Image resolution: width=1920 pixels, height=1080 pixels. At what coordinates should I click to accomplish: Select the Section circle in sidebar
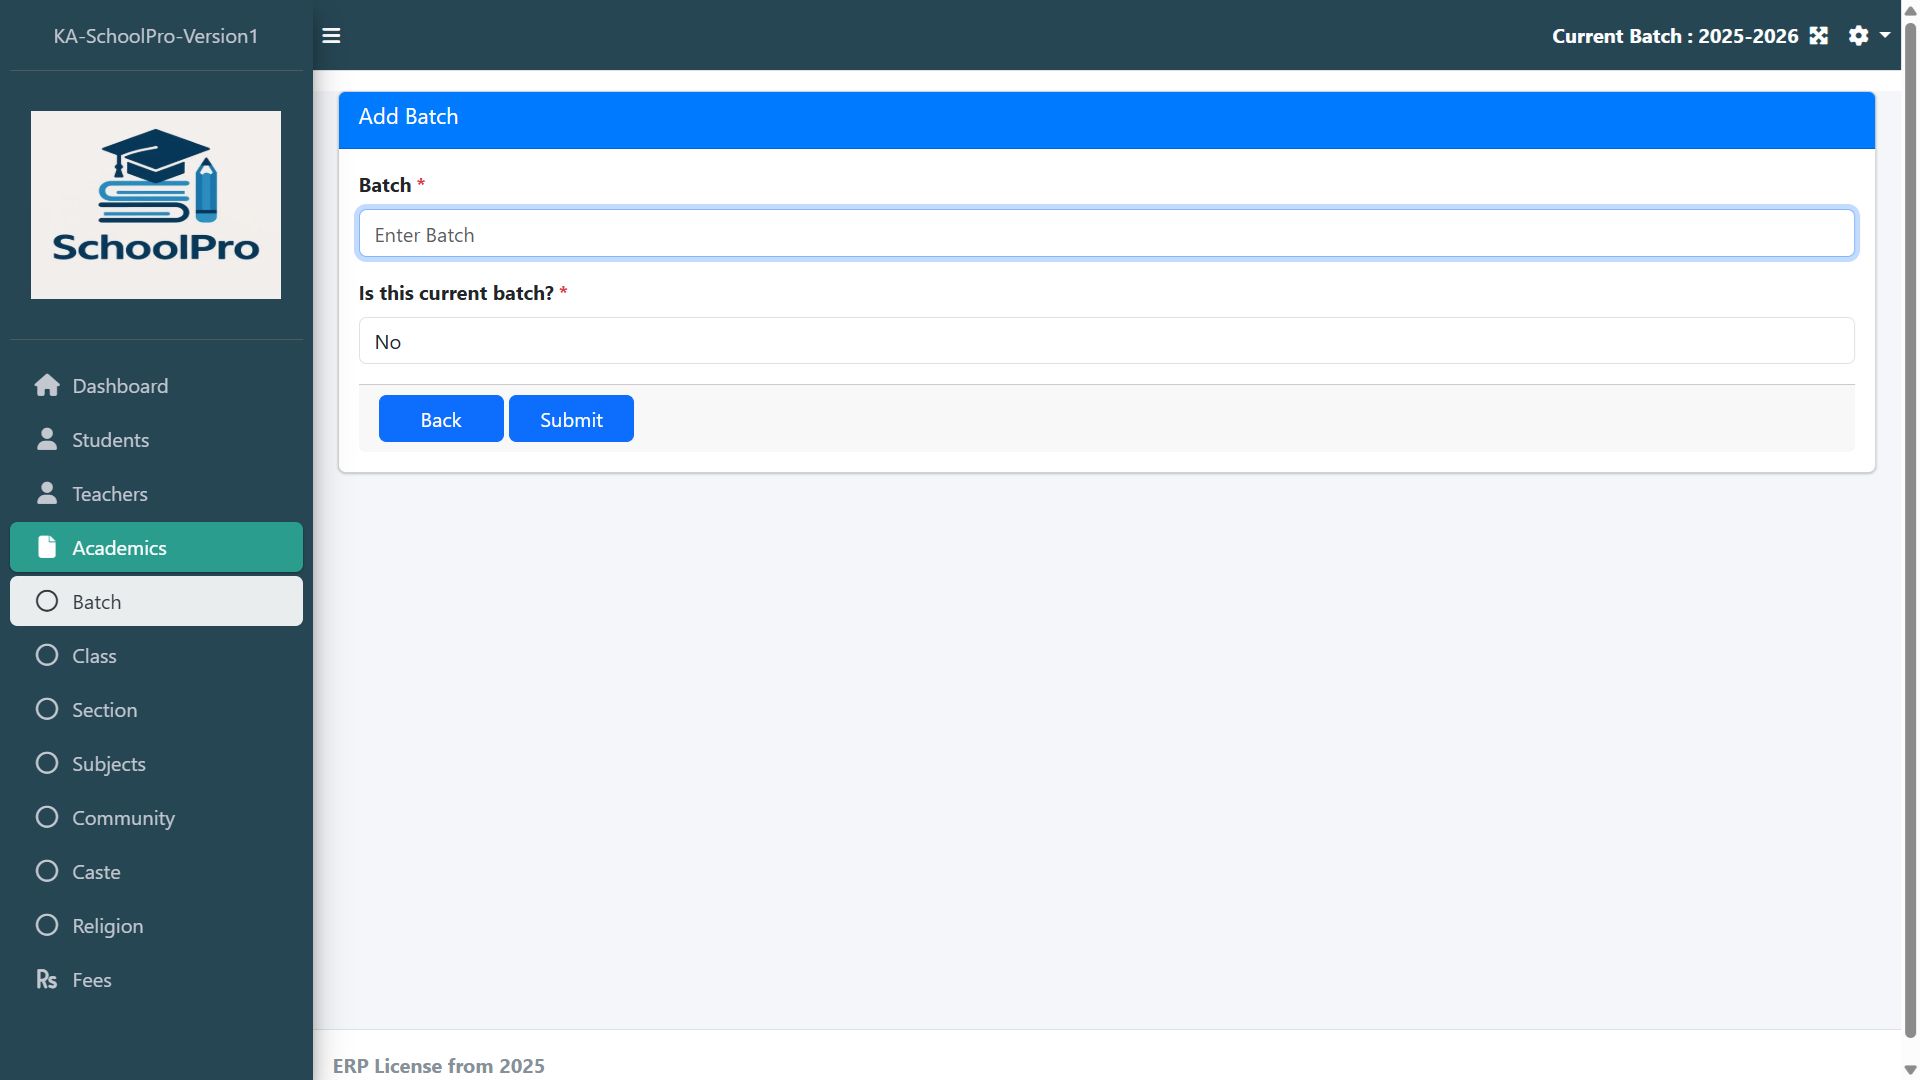click(46, 710)
